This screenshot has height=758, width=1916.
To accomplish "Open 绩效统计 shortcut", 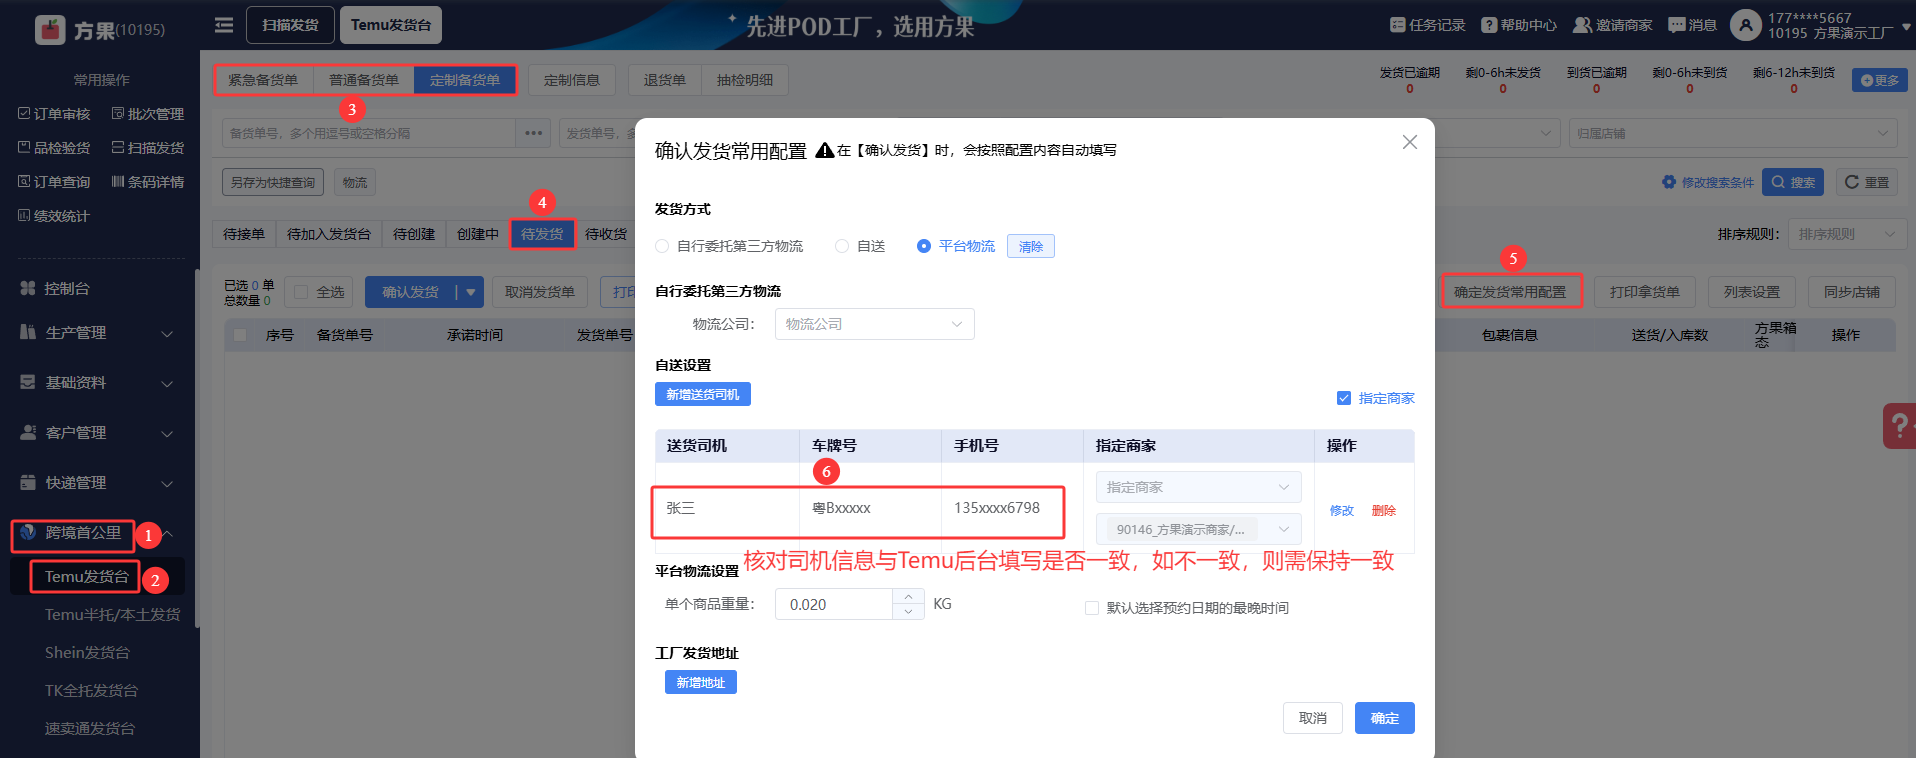I will coord(54,216).
